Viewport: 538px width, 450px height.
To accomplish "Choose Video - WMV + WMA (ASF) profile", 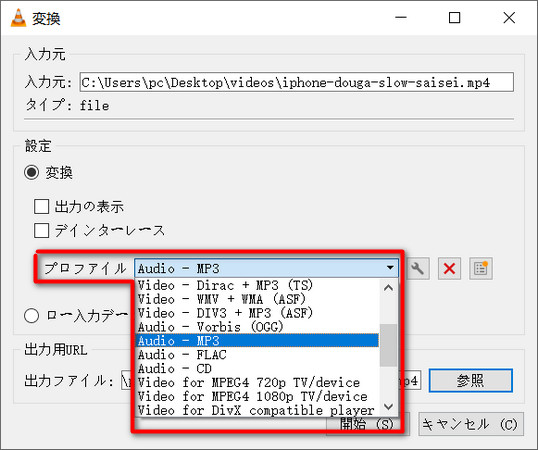I will [x=257, y=299].
